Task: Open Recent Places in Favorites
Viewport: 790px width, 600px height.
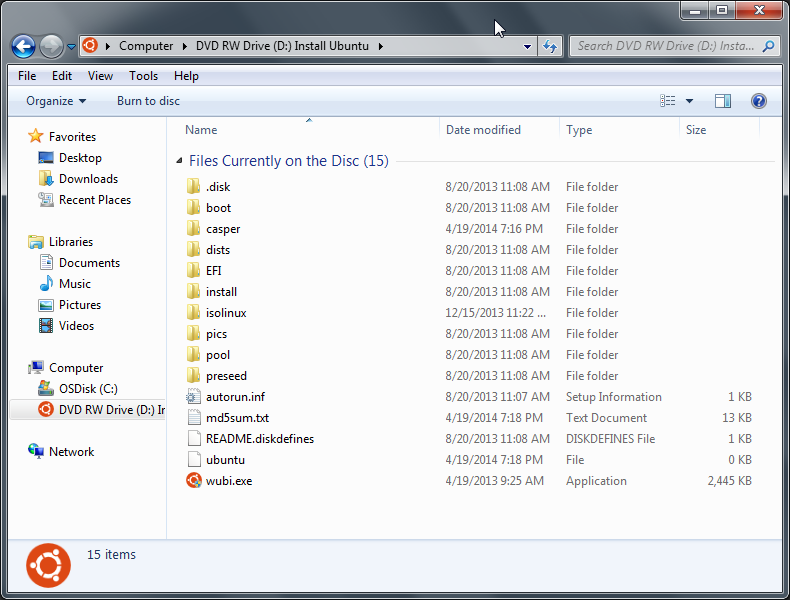Action: [x=95, y=200]
